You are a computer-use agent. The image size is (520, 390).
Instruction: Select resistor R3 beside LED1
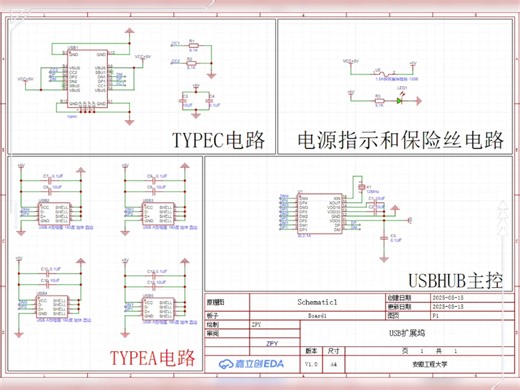379,101
